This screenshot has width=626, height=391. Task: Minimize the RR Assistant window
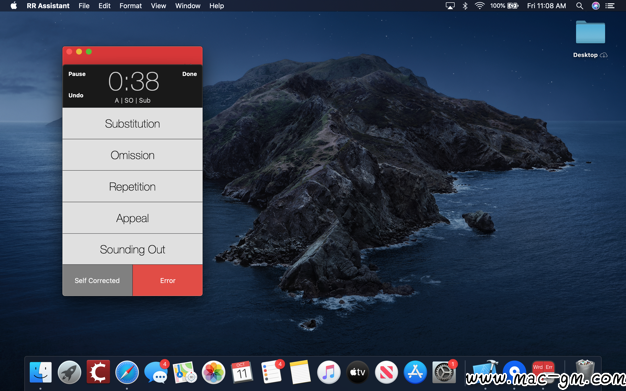(79, 52)
